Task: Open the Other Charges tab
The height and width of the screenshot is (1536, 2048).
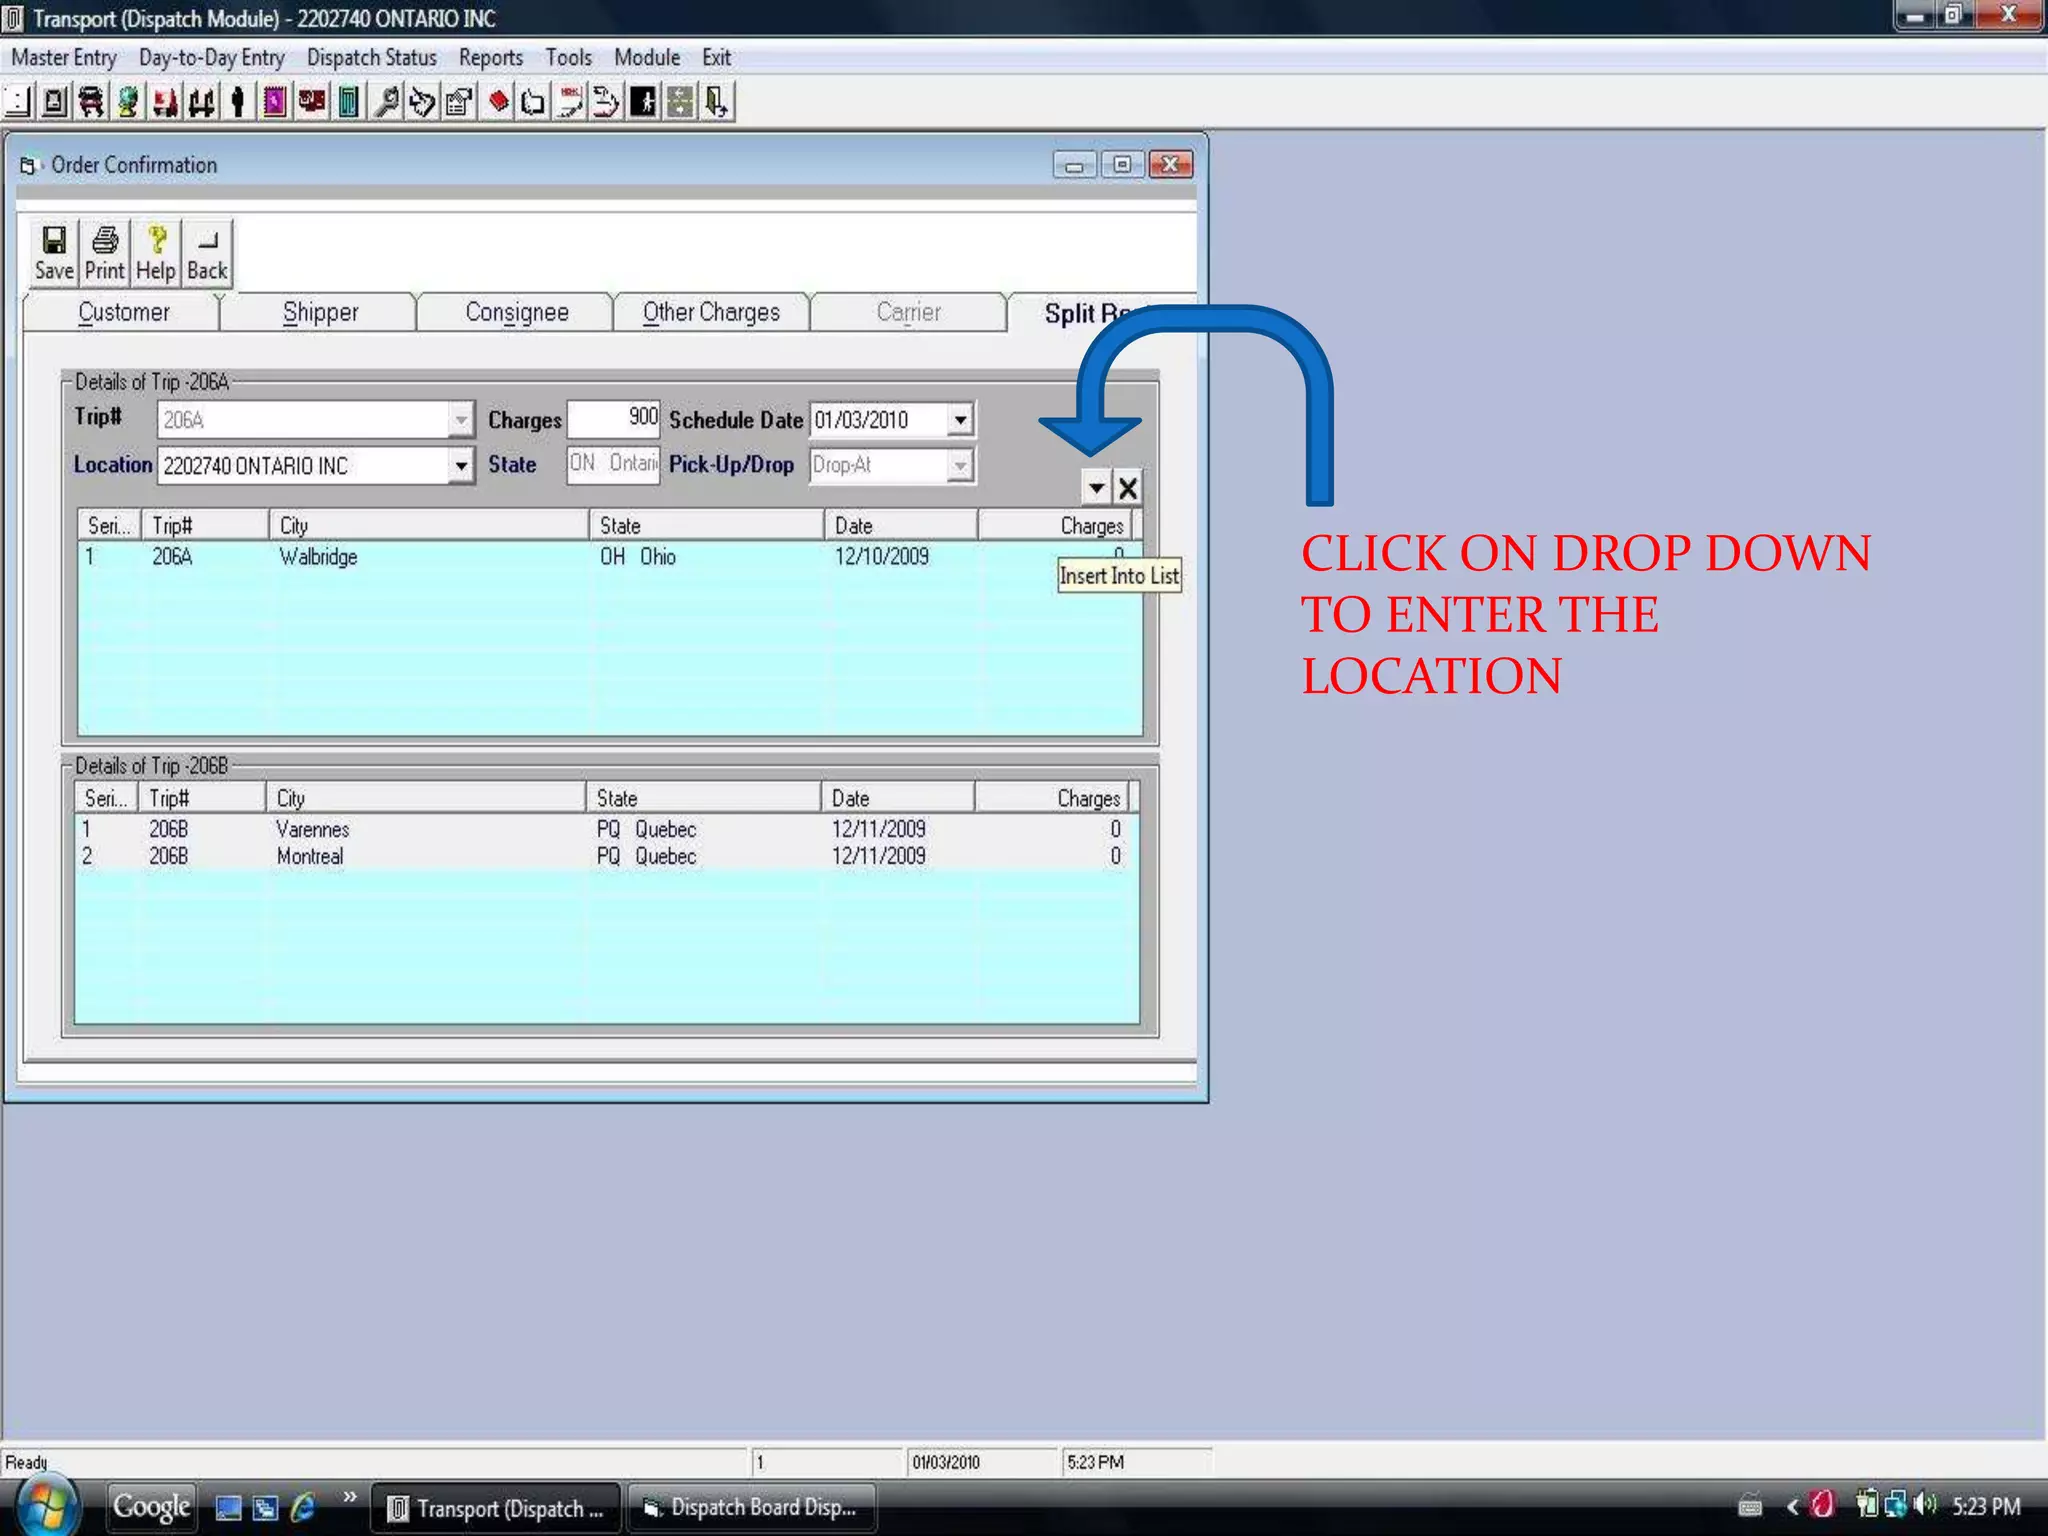Action: [x=711, y=313]
